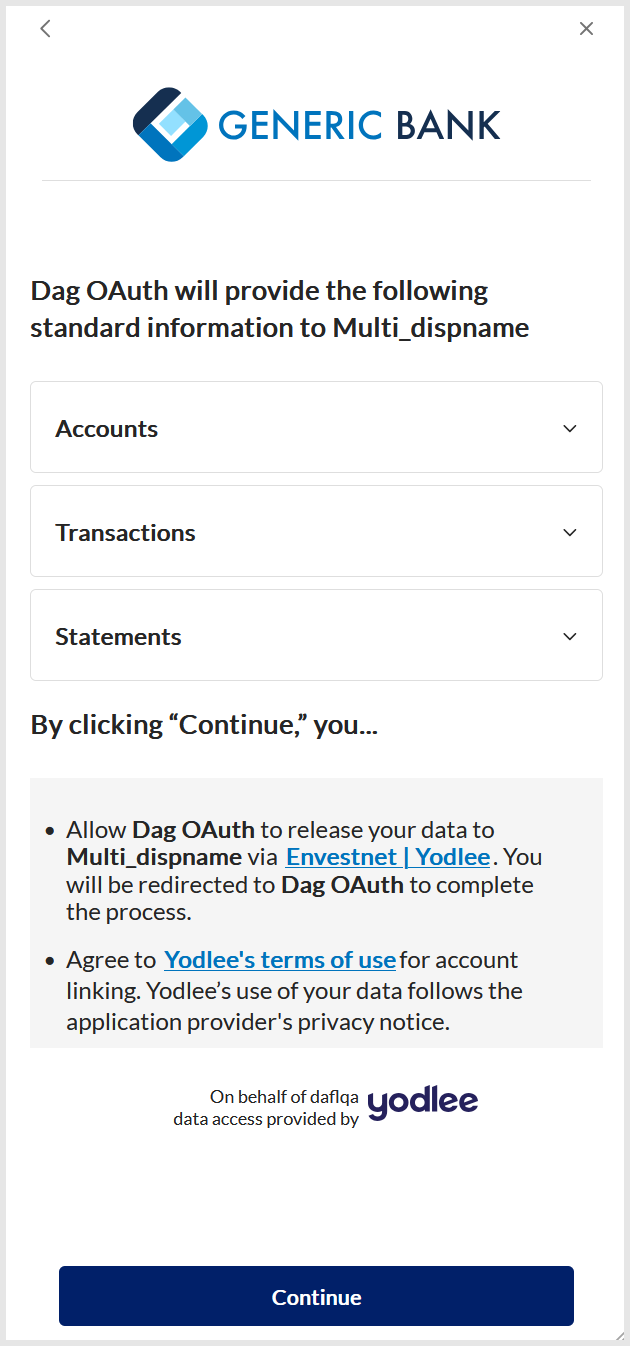The image size is (630, 1346).
Task: Expand the Transactions chevron arrow
Action: [x=570, y=532]
